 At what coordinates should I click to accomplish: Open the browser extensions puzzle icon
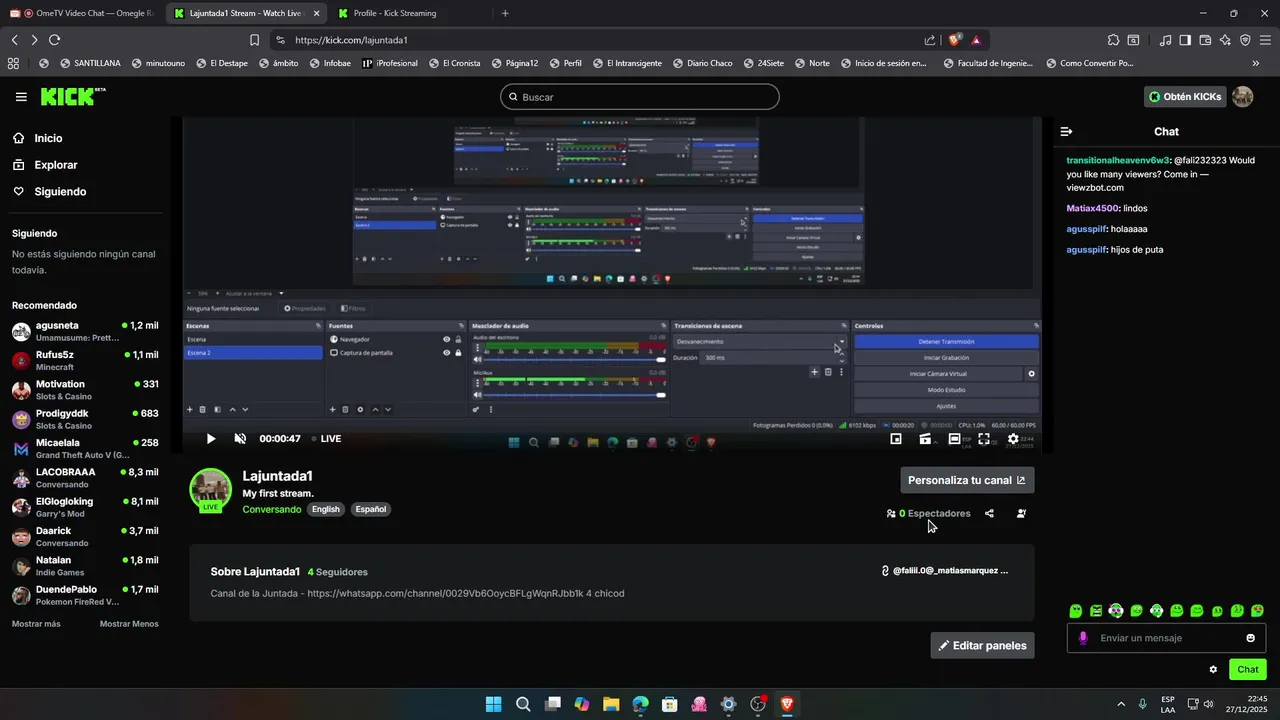1113,40
